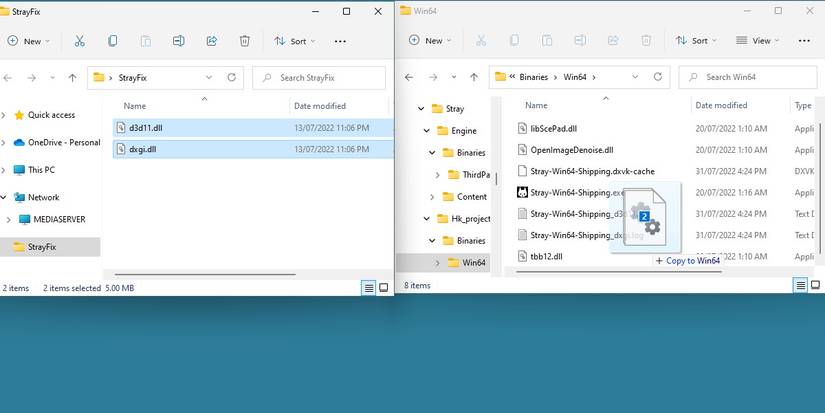
Task: Click Rename icon in StrayFix toolbar
Action: coord(178,41)
